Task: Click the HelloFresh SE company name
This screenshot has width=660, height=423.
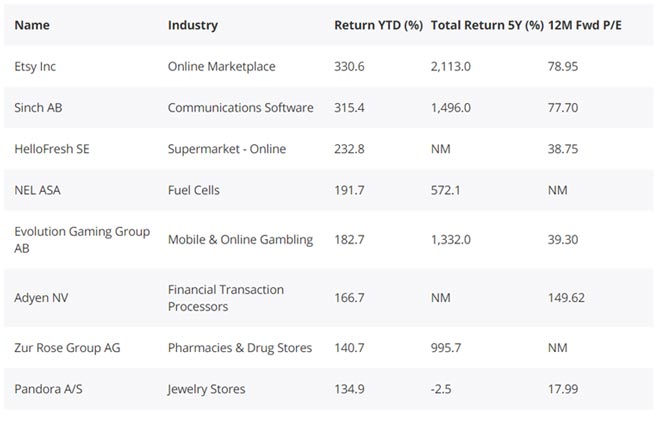Action: 51,149
